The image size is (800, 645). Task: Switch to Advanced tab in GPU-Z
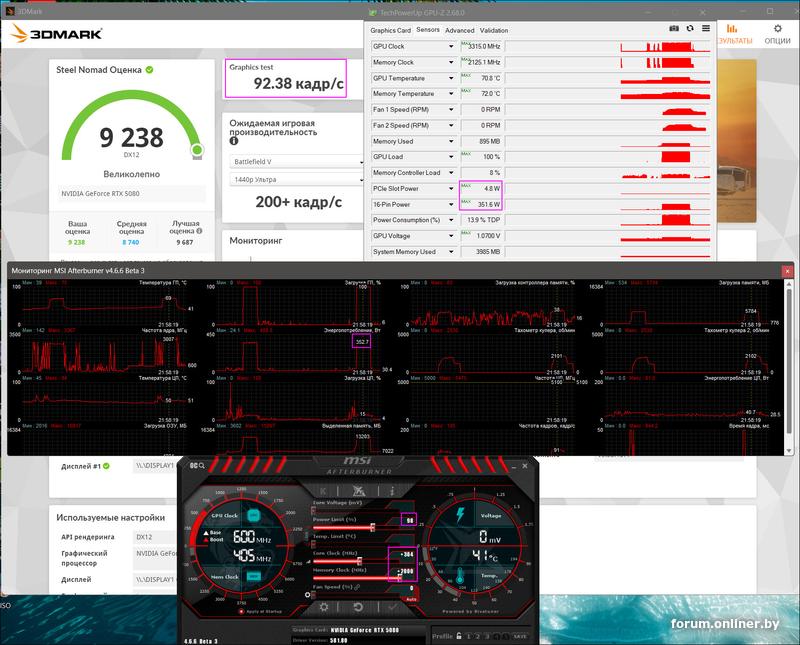point(460,30)
